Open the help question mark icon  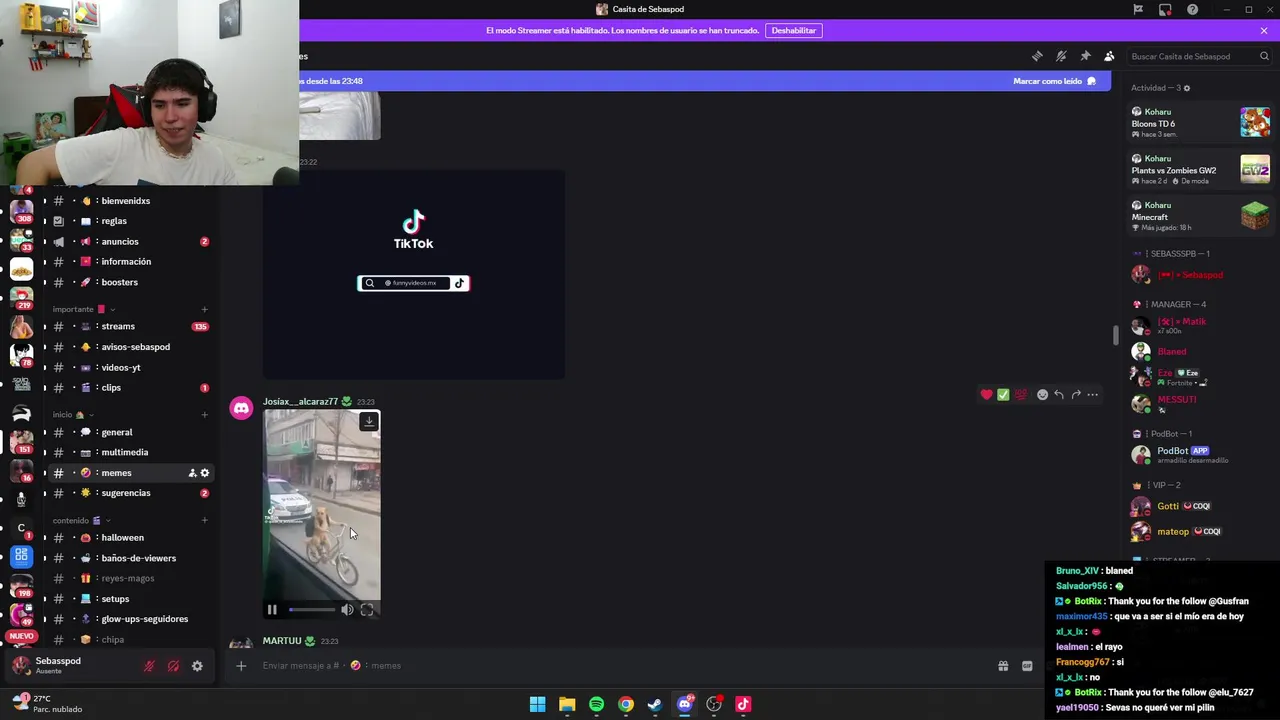click(1192, 10)
